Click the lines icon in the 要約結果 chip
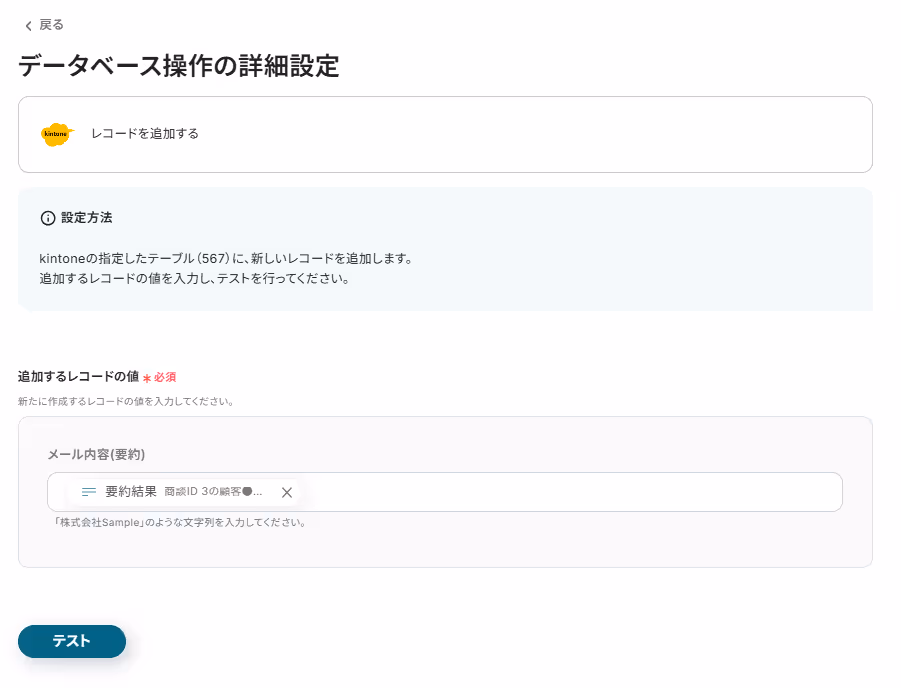Screen dimensions: 901x688 [88, 492]
